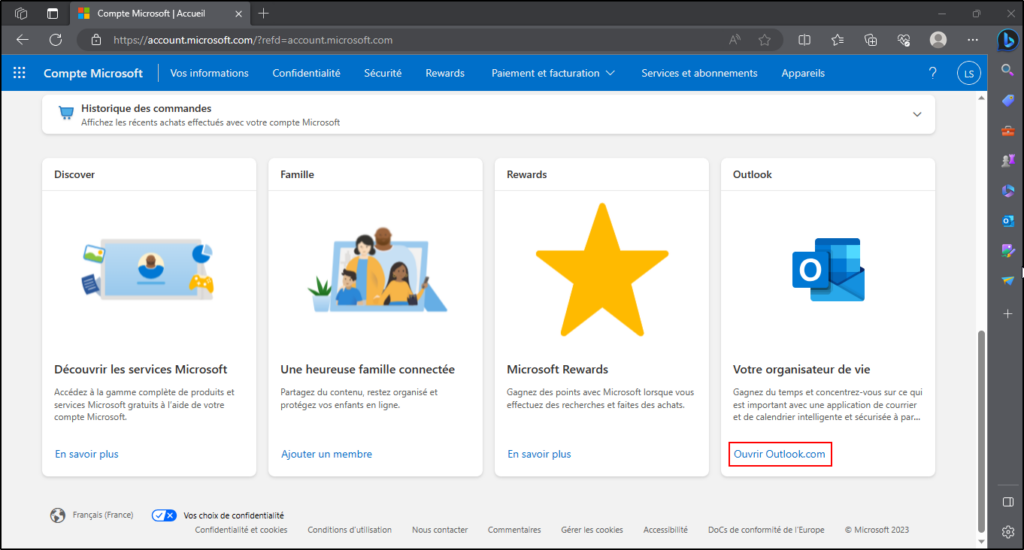This screenshot has width=1024, height=550.
Task: Open the Microsoft apps launcher grid
Action: point(20,73)
